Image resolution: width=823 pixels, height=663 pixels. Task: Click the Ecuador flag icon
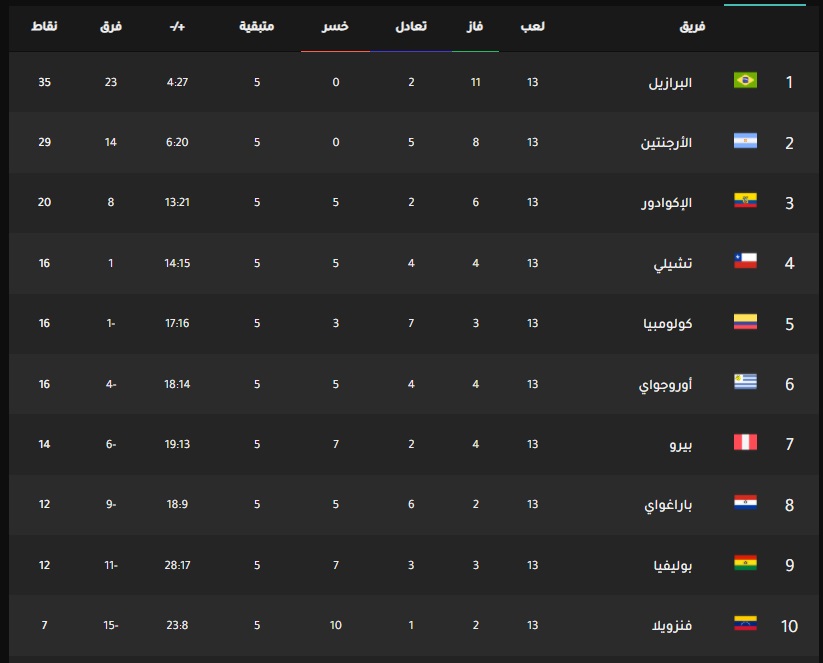click(745, 201)
